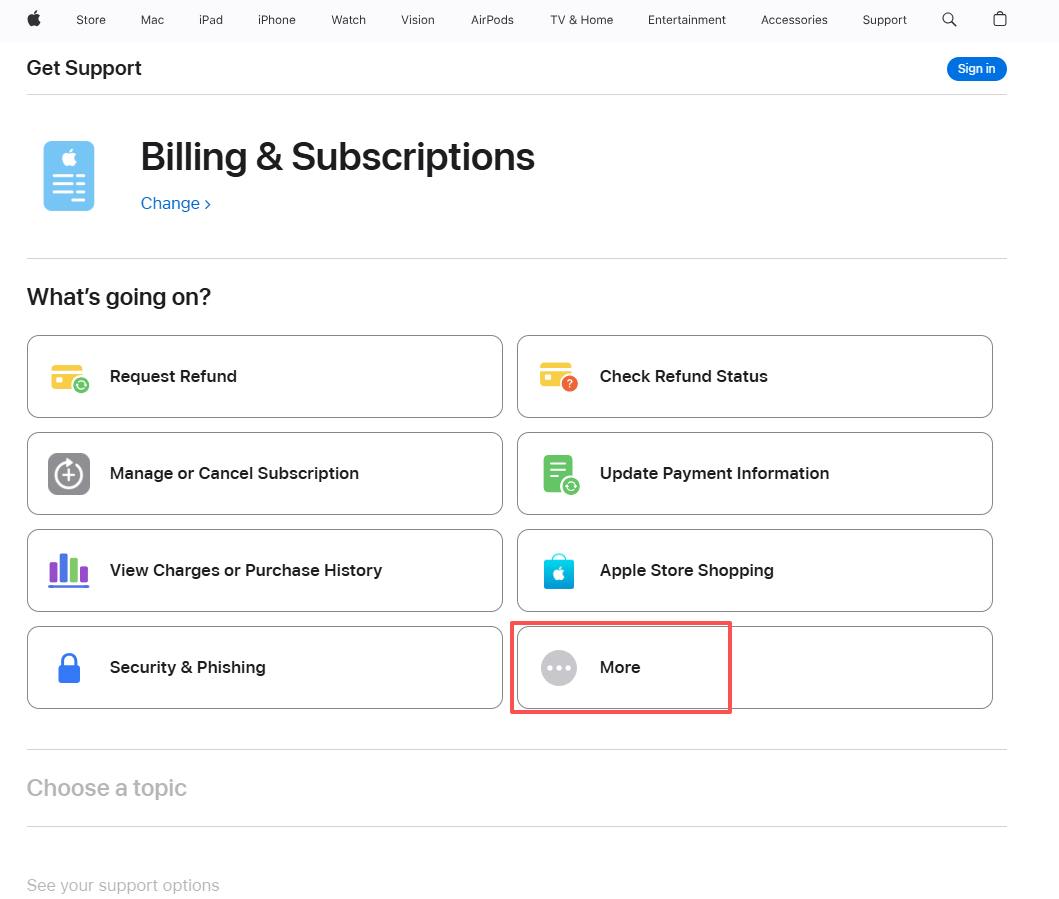Click the Manage or Cancel Subscription icon
Screen dimensions: 1059x899
[69, 474]
